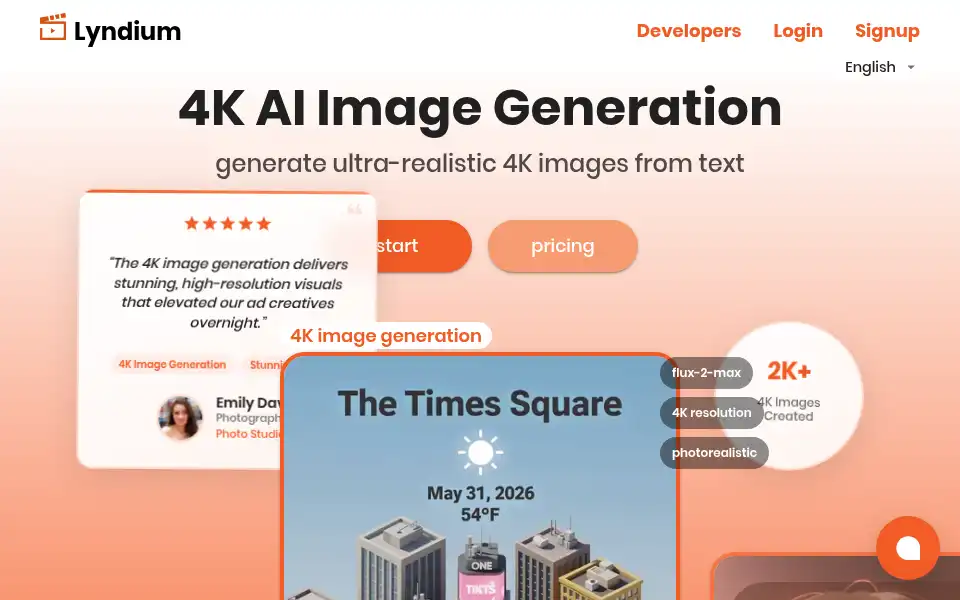Image resolution: width=960 pixels, height=600 pixels.
Task: Click the Photo Studio link under Emily
Action: coord(249,433)
